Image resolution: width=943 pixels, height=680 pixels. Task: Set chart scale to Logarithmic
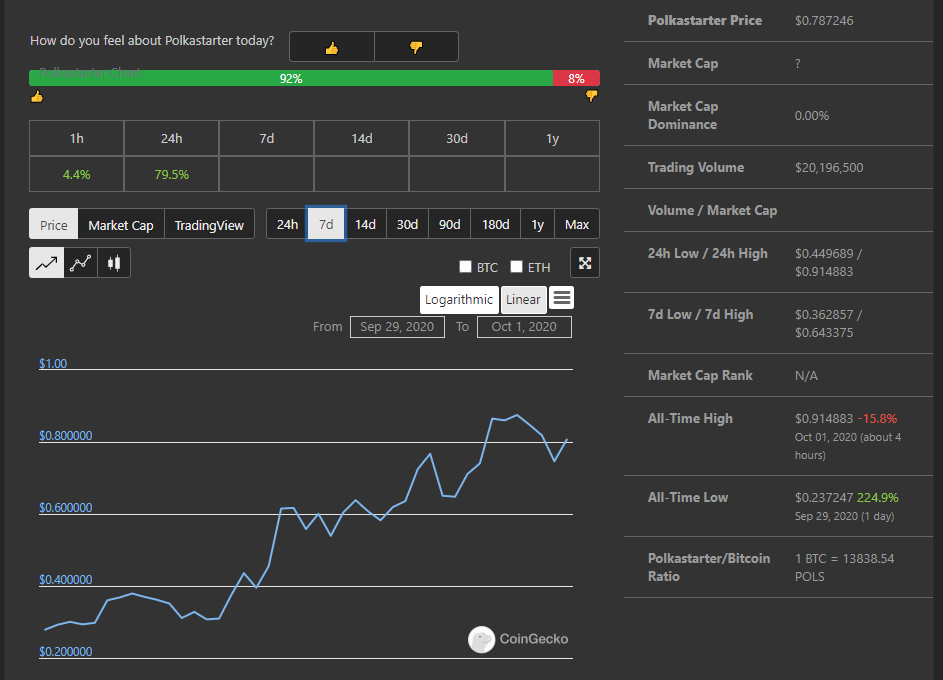[x=459, y=299]
